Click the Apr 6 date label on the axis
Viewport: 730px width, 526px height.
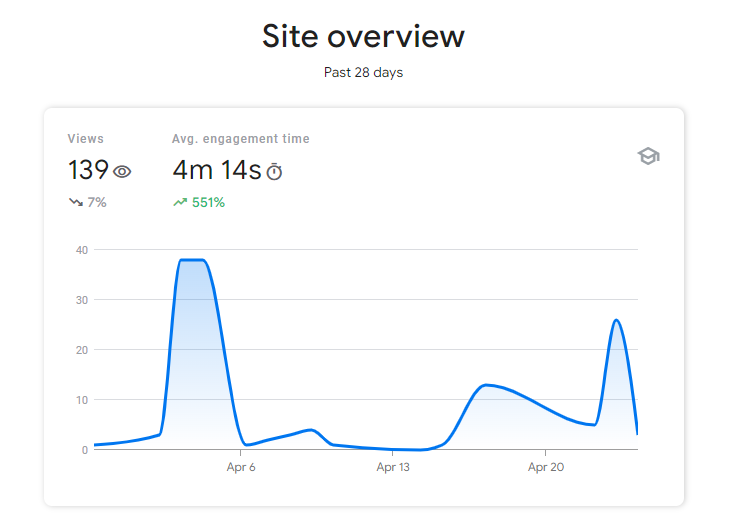point(241,467)
